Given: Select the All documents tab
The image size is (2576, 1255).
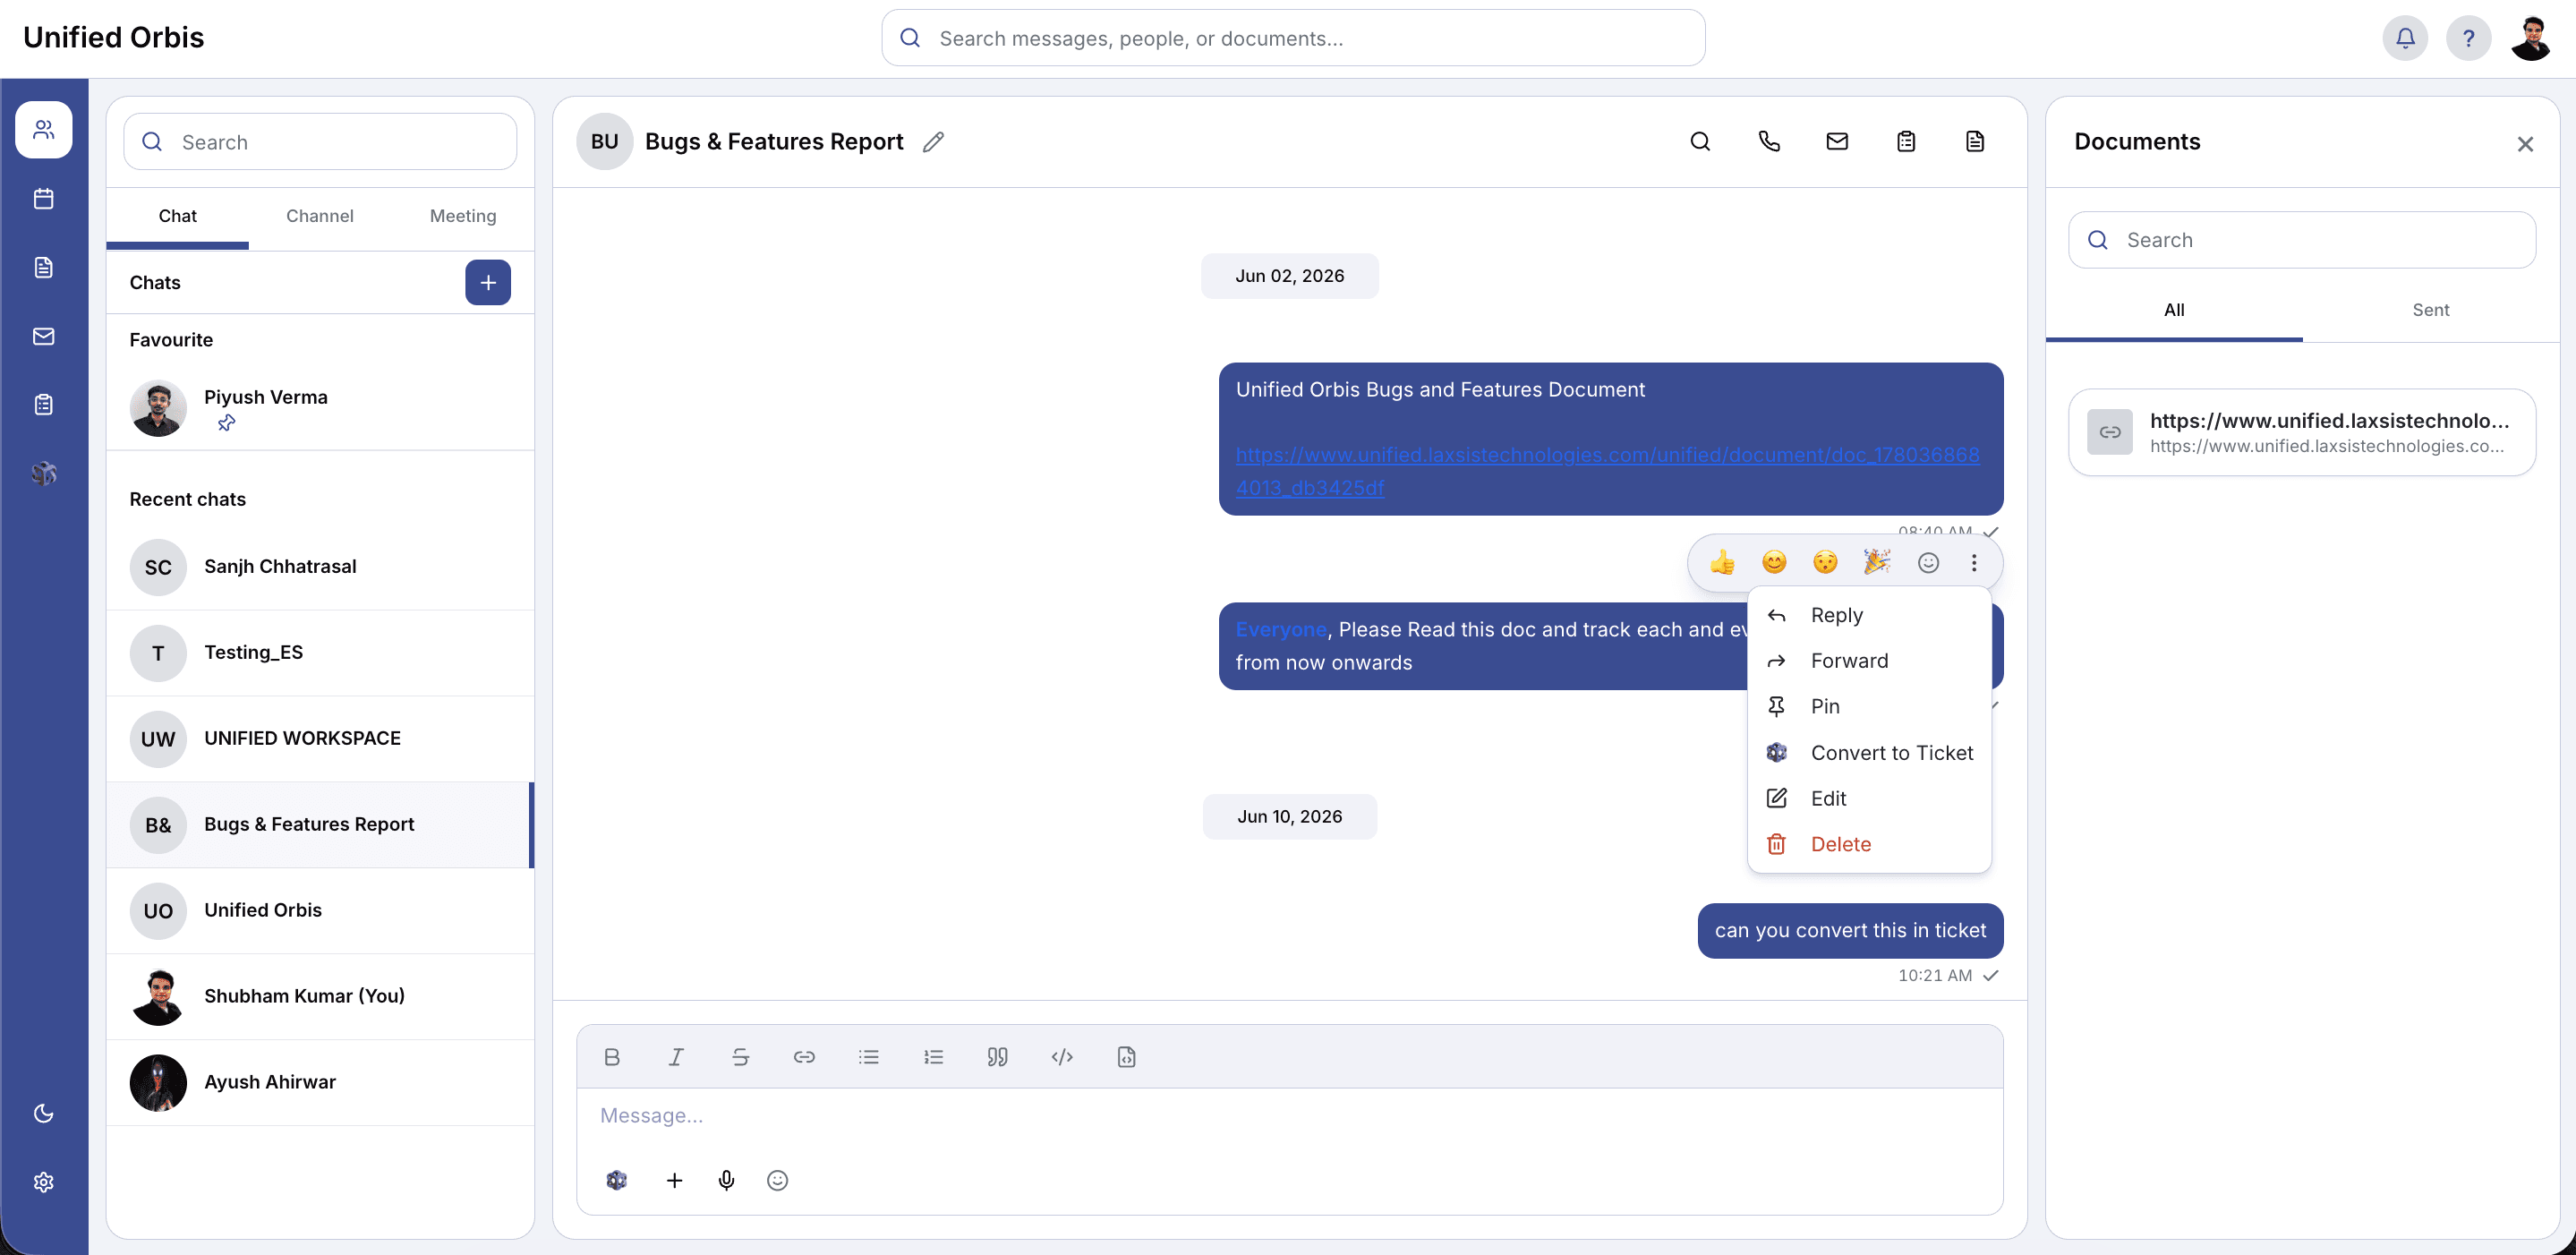Looking at the screenshot, I should pos(2174,310).
